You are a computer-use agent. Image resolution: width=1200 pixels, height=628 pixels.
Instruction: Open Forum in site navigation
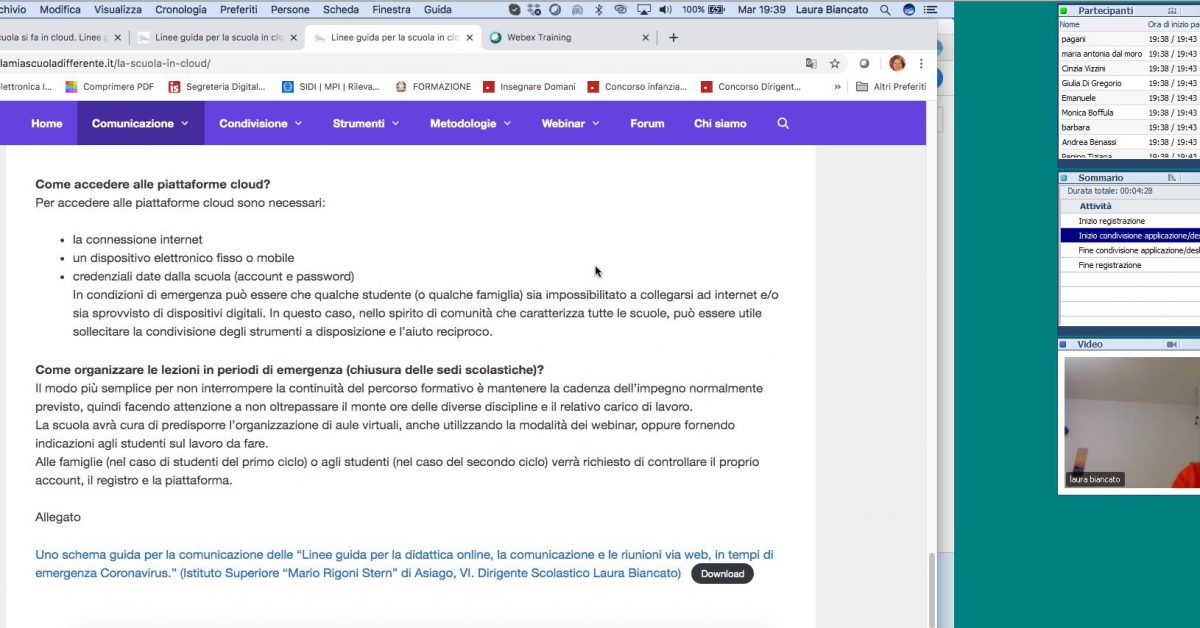coord(647,123)
